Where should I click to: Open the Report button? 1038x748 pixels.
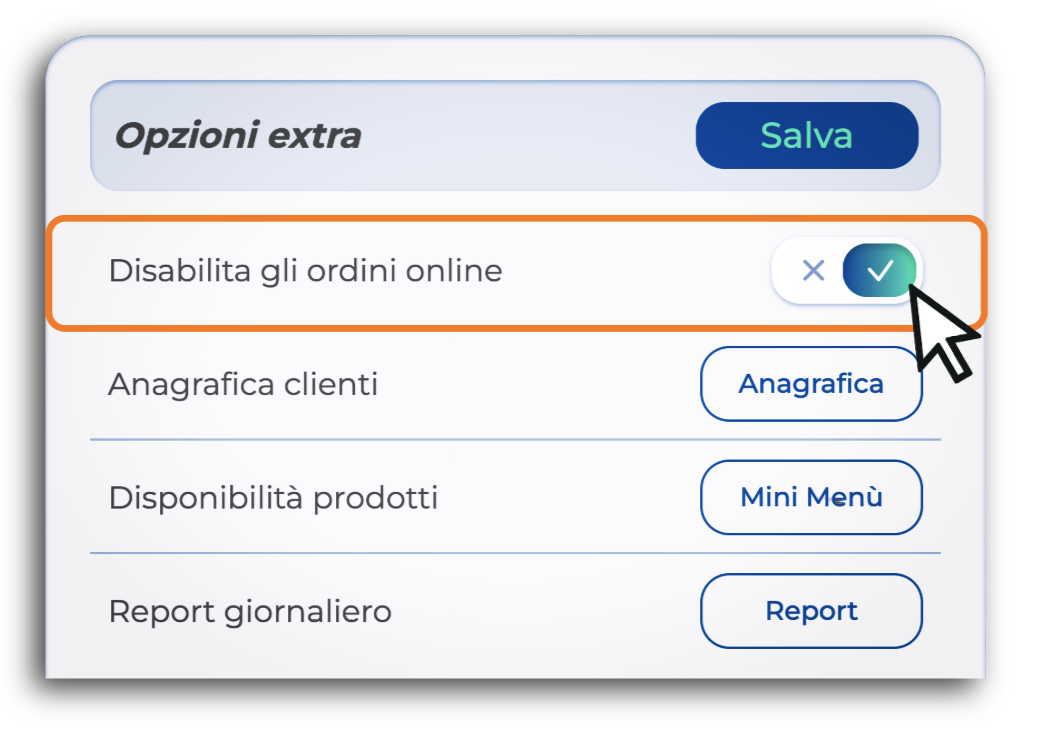(811, 611)
